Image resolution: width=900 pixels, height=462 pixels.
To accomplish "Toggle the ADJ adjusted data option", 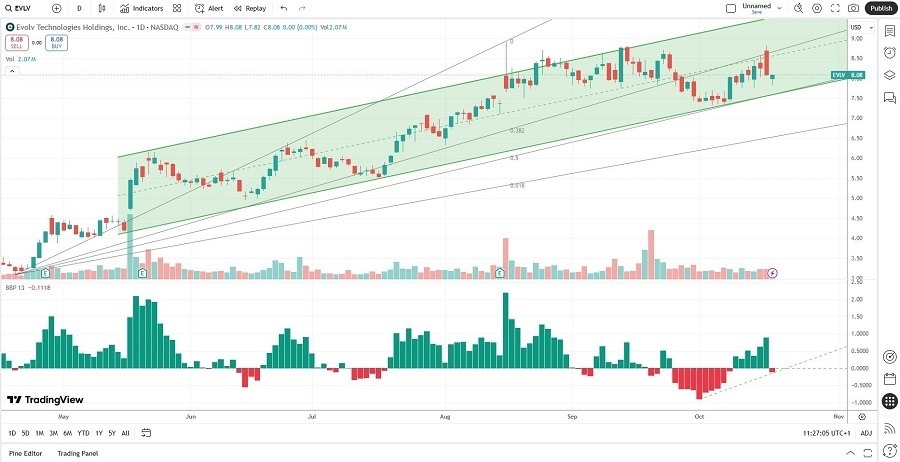I will coord(866,433).
